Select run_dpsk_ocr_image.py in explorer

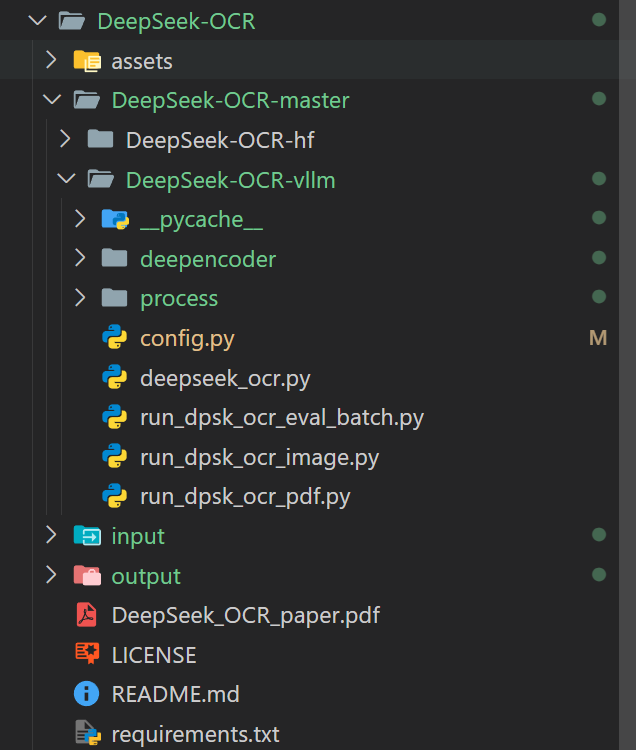259,457
